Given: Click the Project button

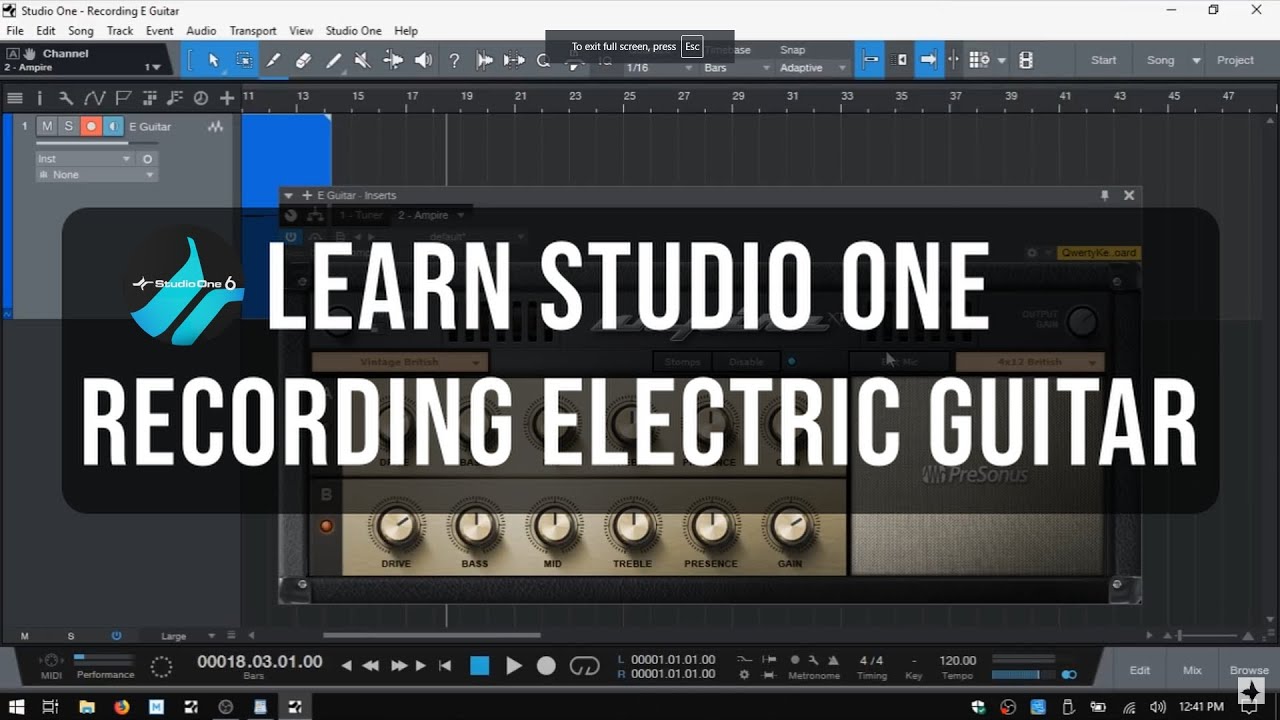Looking at the screenshot, I should (1235, 60).
